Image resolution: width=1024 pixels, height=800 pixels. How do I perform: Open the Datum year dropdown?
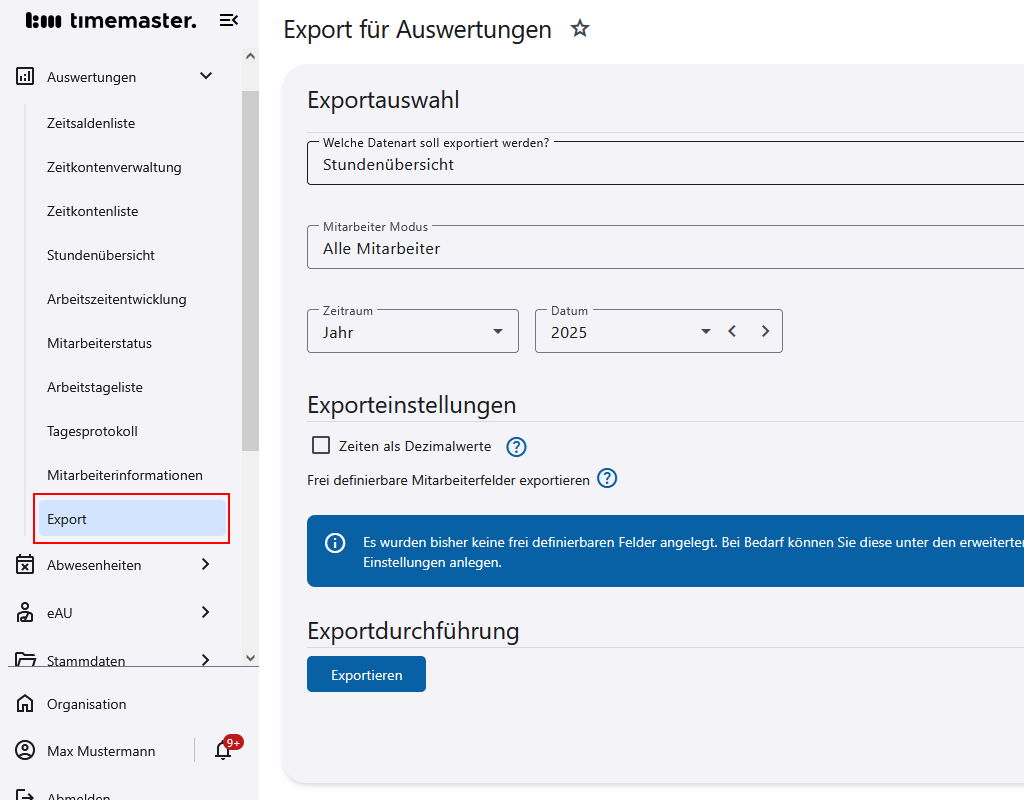pyautogui.click(x=705, y=330)
